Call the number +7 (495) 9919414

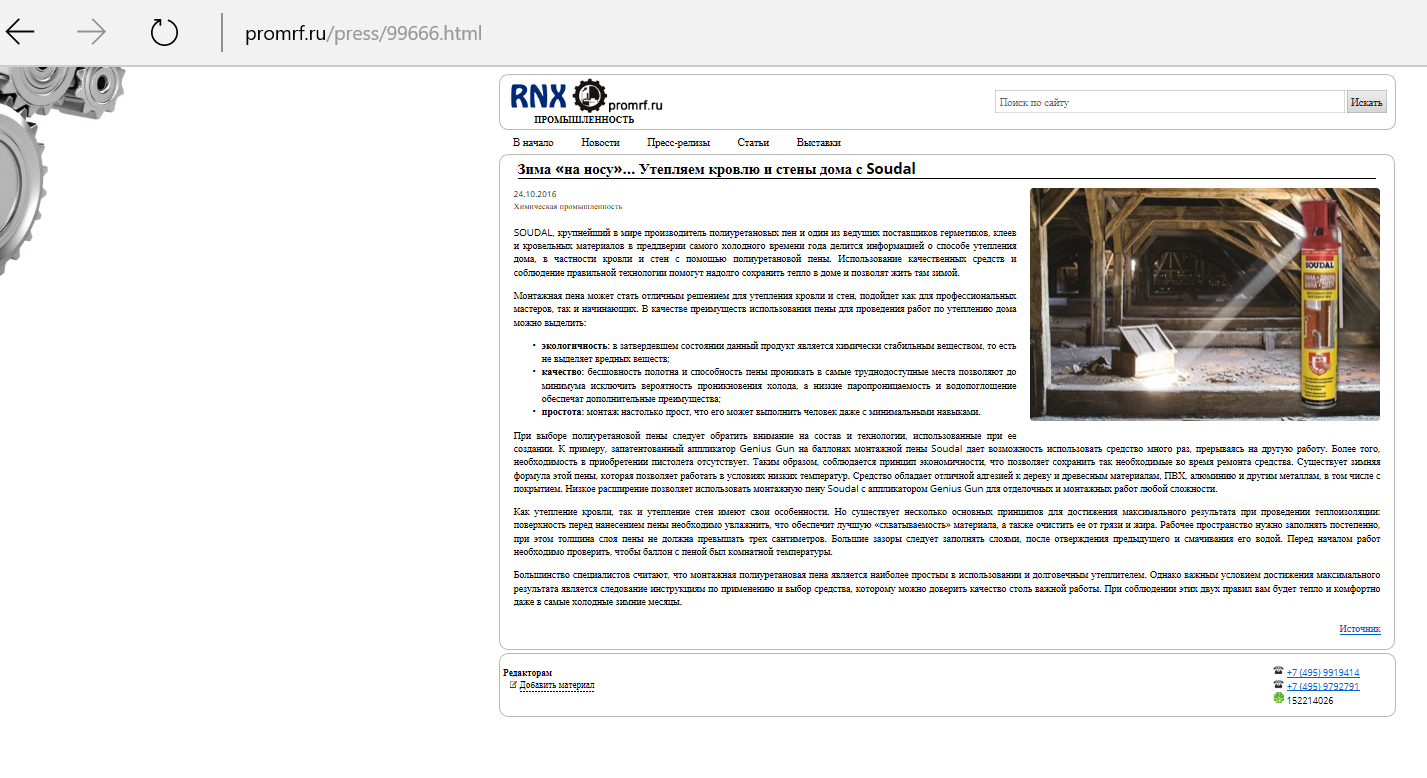[1323, 673]
